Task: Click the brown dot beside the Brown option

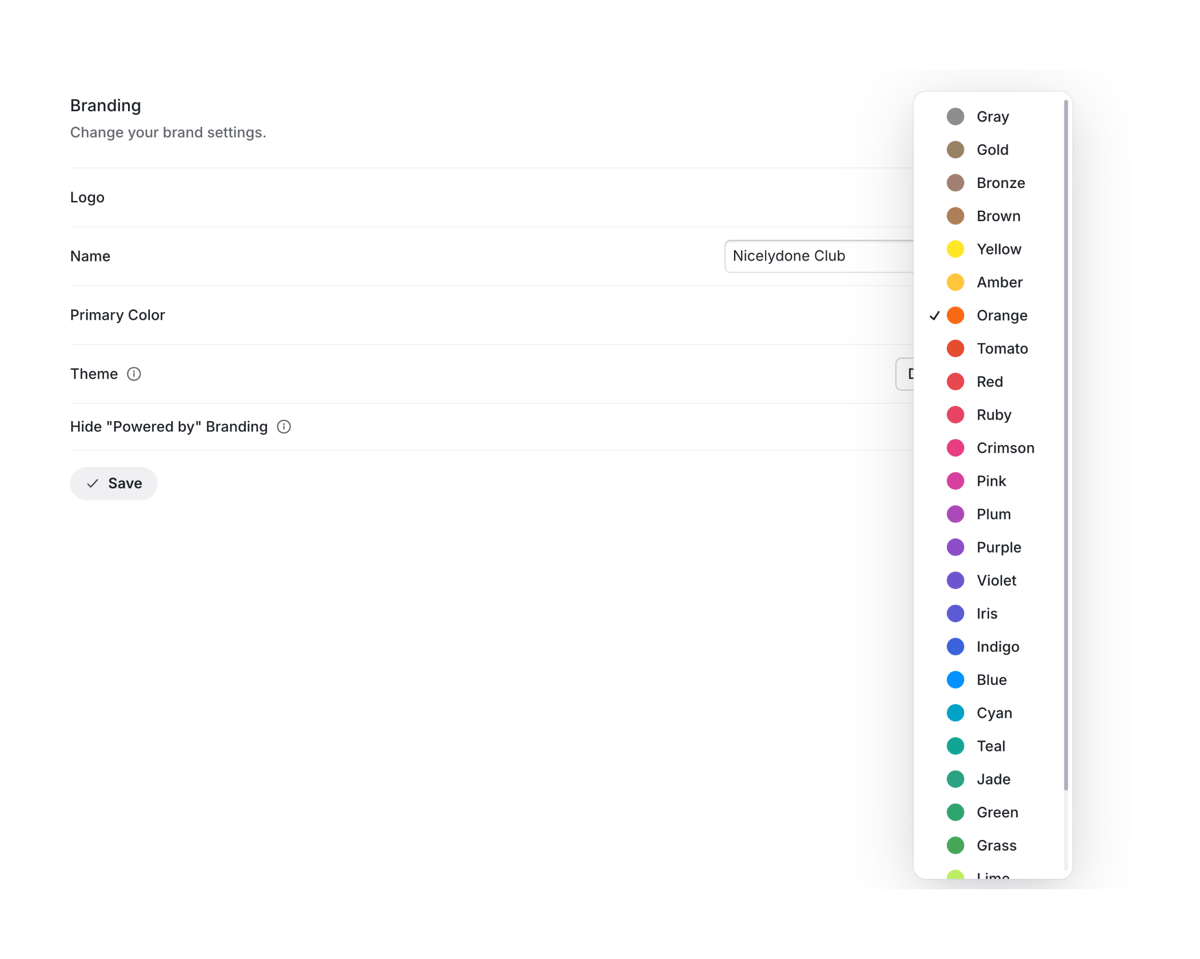Action: coord(955,216)
